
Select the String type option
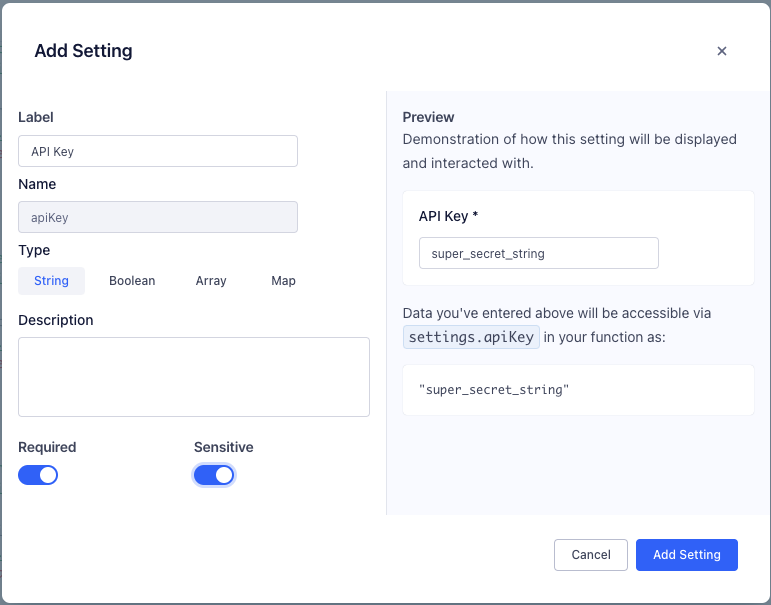51,281
